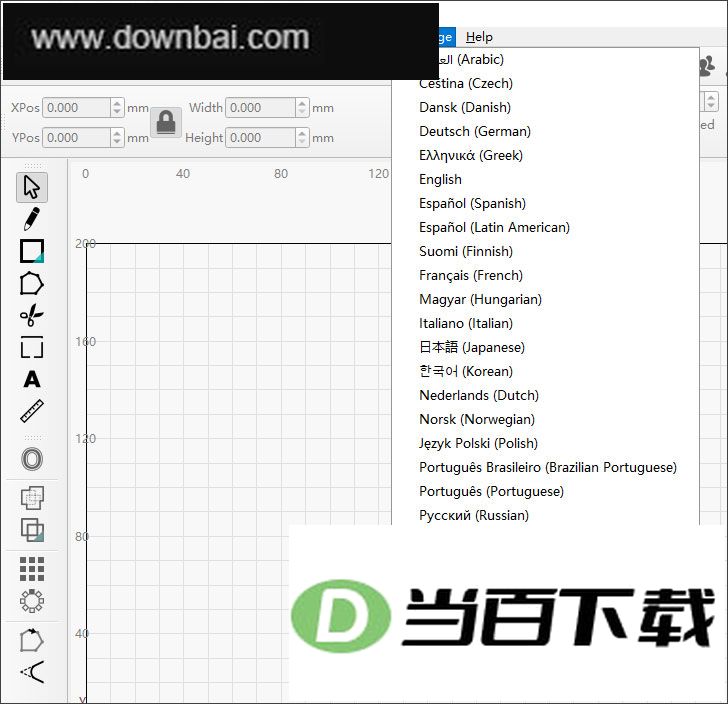Click the Width spinner arrows
The image size is (728, 704).
click(x=302, y=108)
